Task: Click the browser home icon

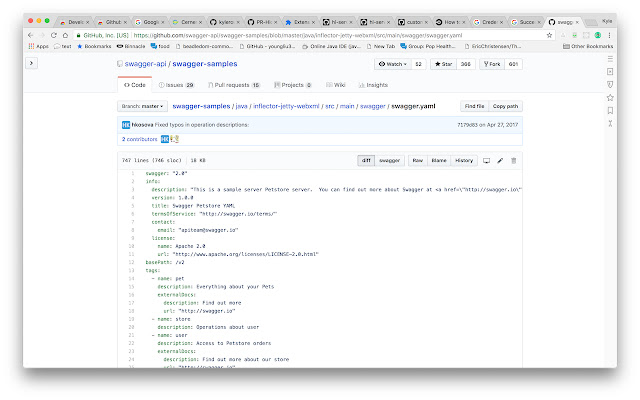Action: 65,35
